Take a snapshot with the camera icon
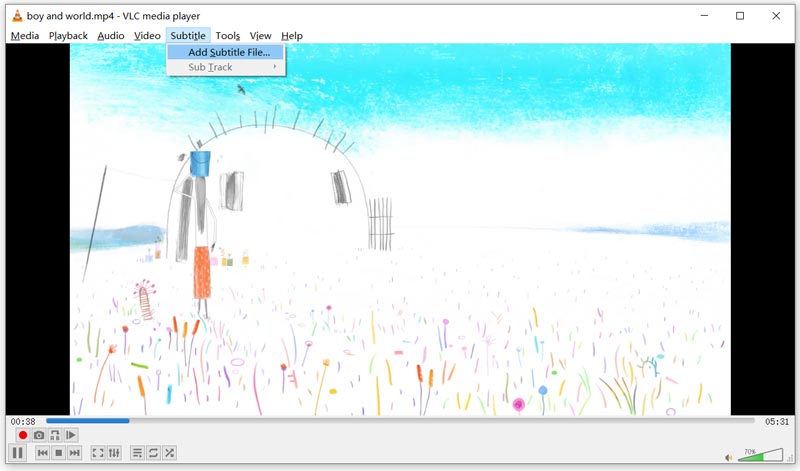Image resolution: width=800 pixels, height=471 pixels. point(39,435)
